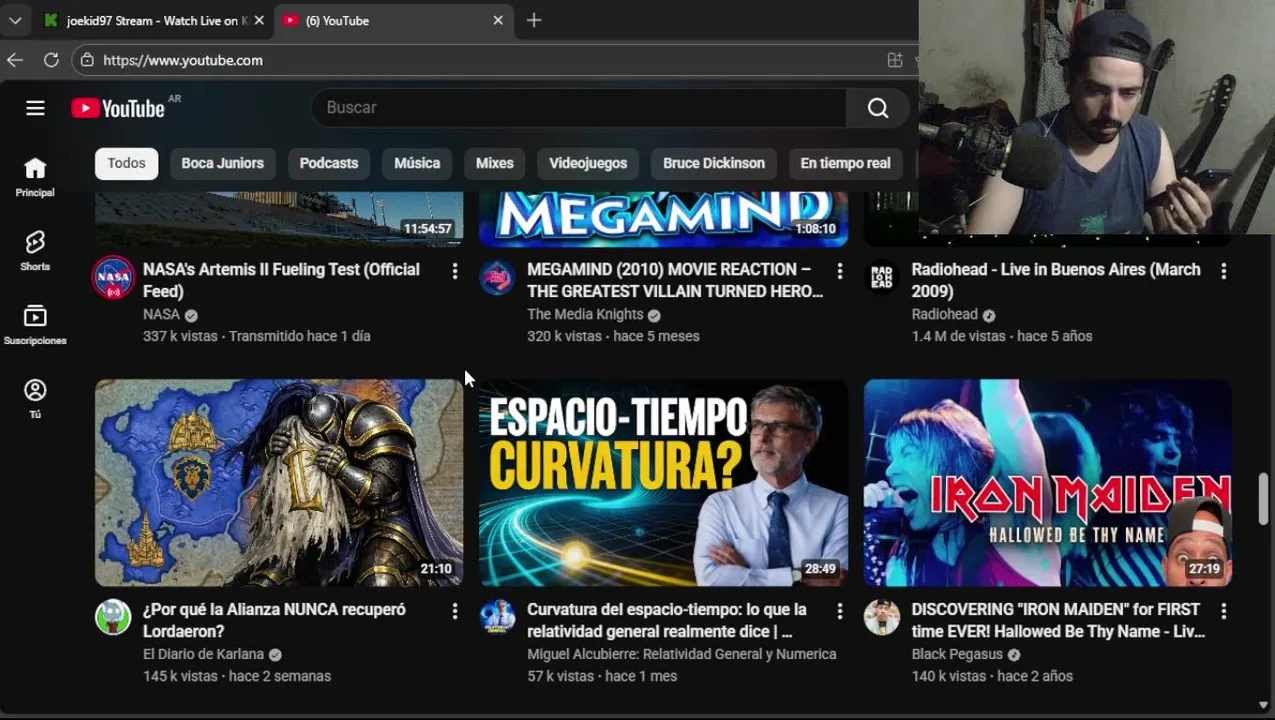
Task: Open options menu for MEGAMIND reaction video
Action: 840,271
